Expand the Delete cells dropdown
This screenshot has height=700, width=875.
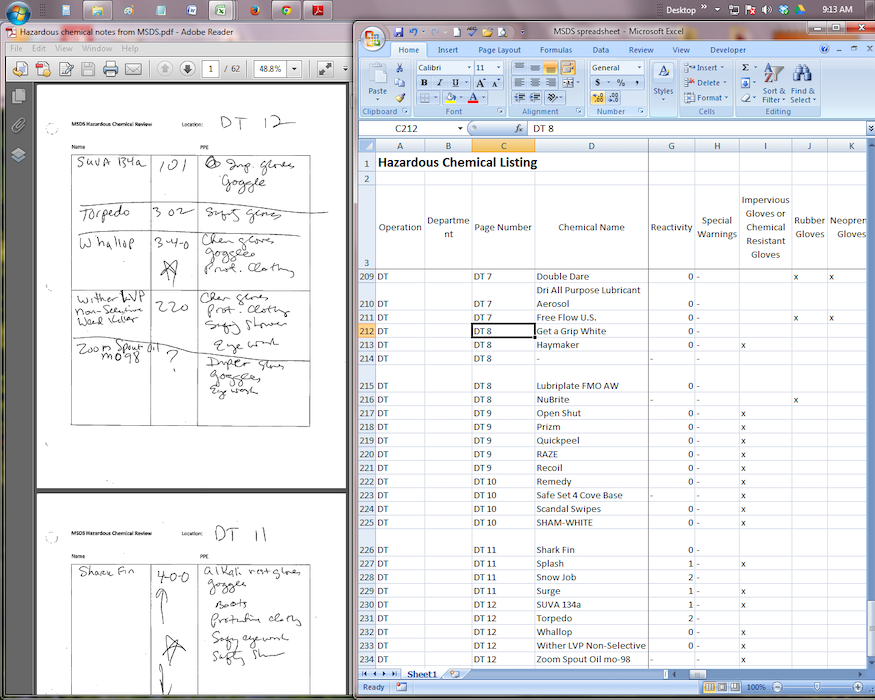(x=725, y=83)
